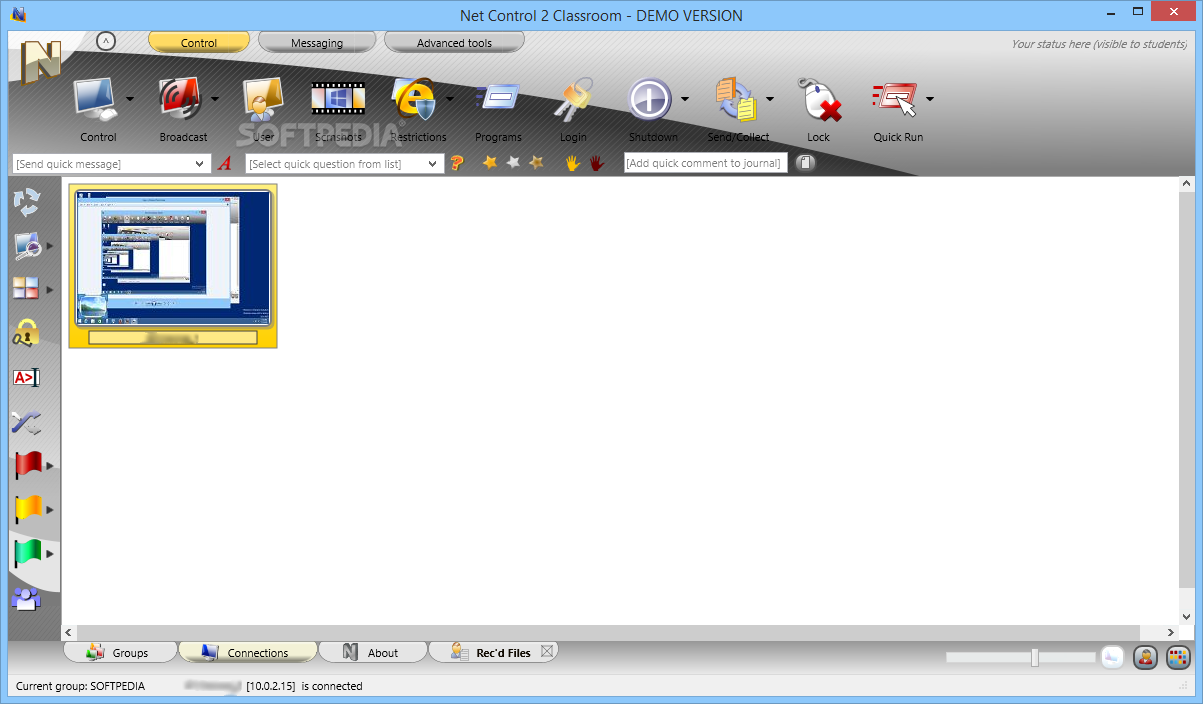Click the journal notebook icon
1203x704 pixels.
[806, 163]
